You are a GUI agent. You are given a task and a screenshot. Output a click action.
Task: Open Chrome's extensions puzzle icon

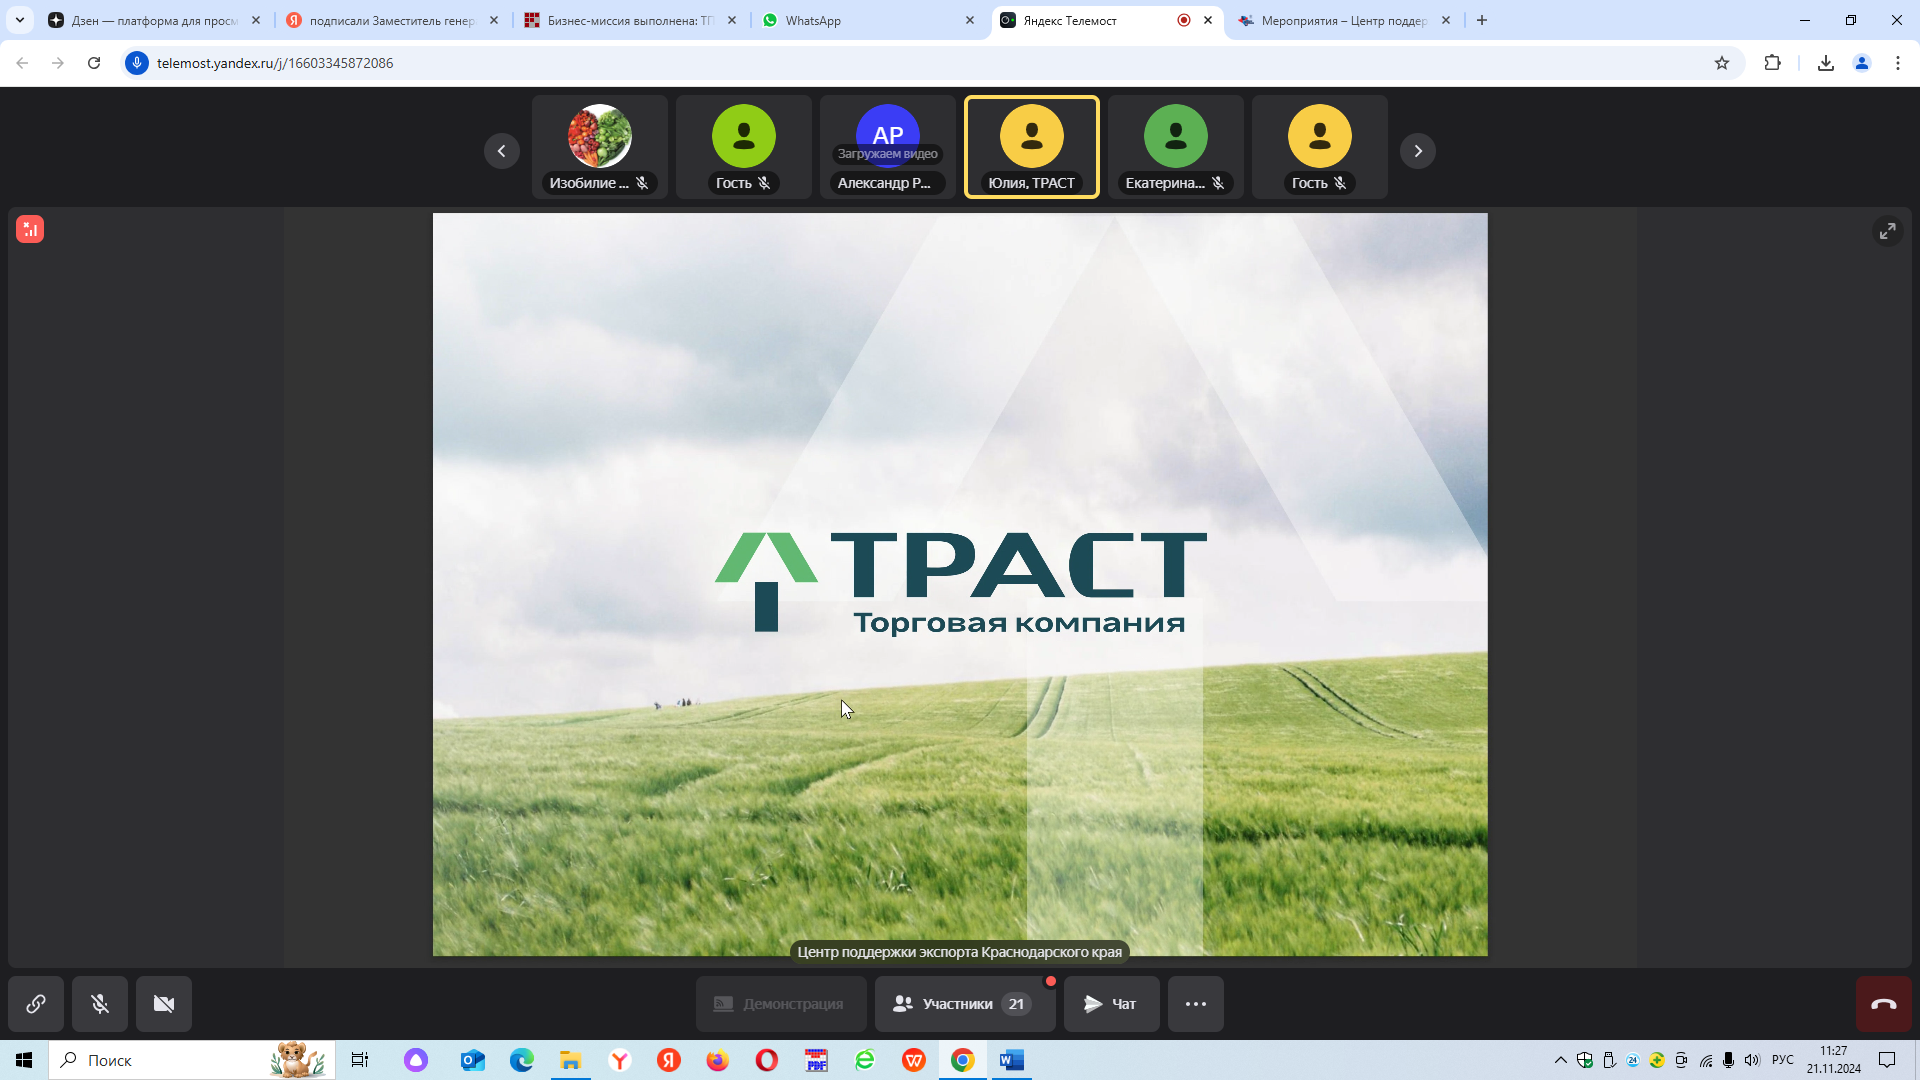[1772, 63]
